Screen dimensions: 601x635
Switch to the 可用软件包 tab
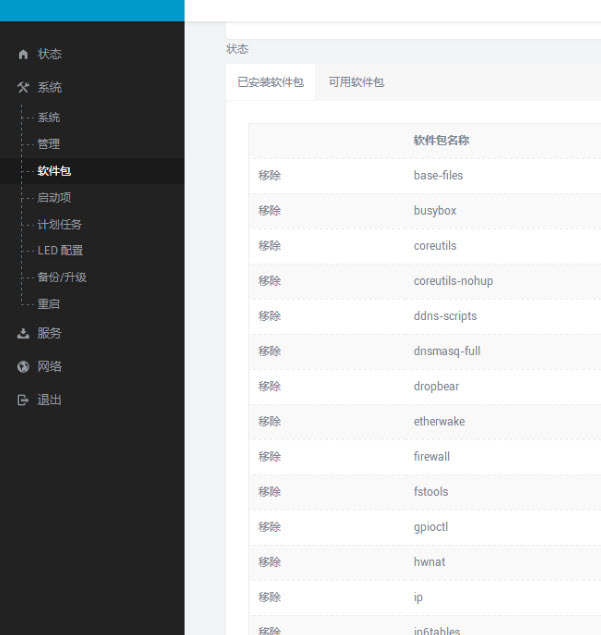(356, 82)
